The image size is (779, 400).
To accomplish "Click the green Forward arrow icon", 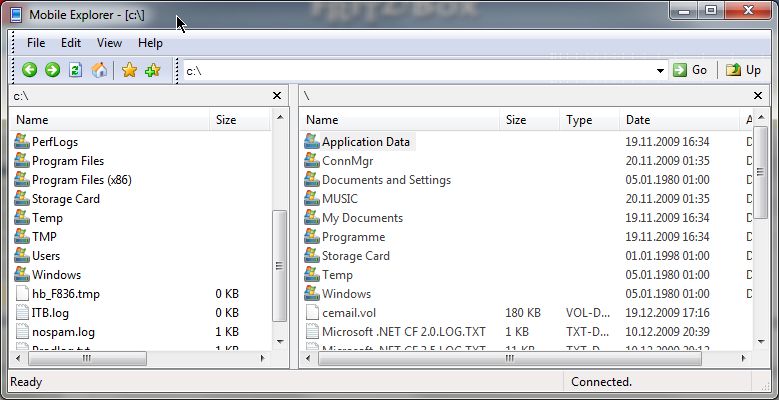I will click(52, 70).
